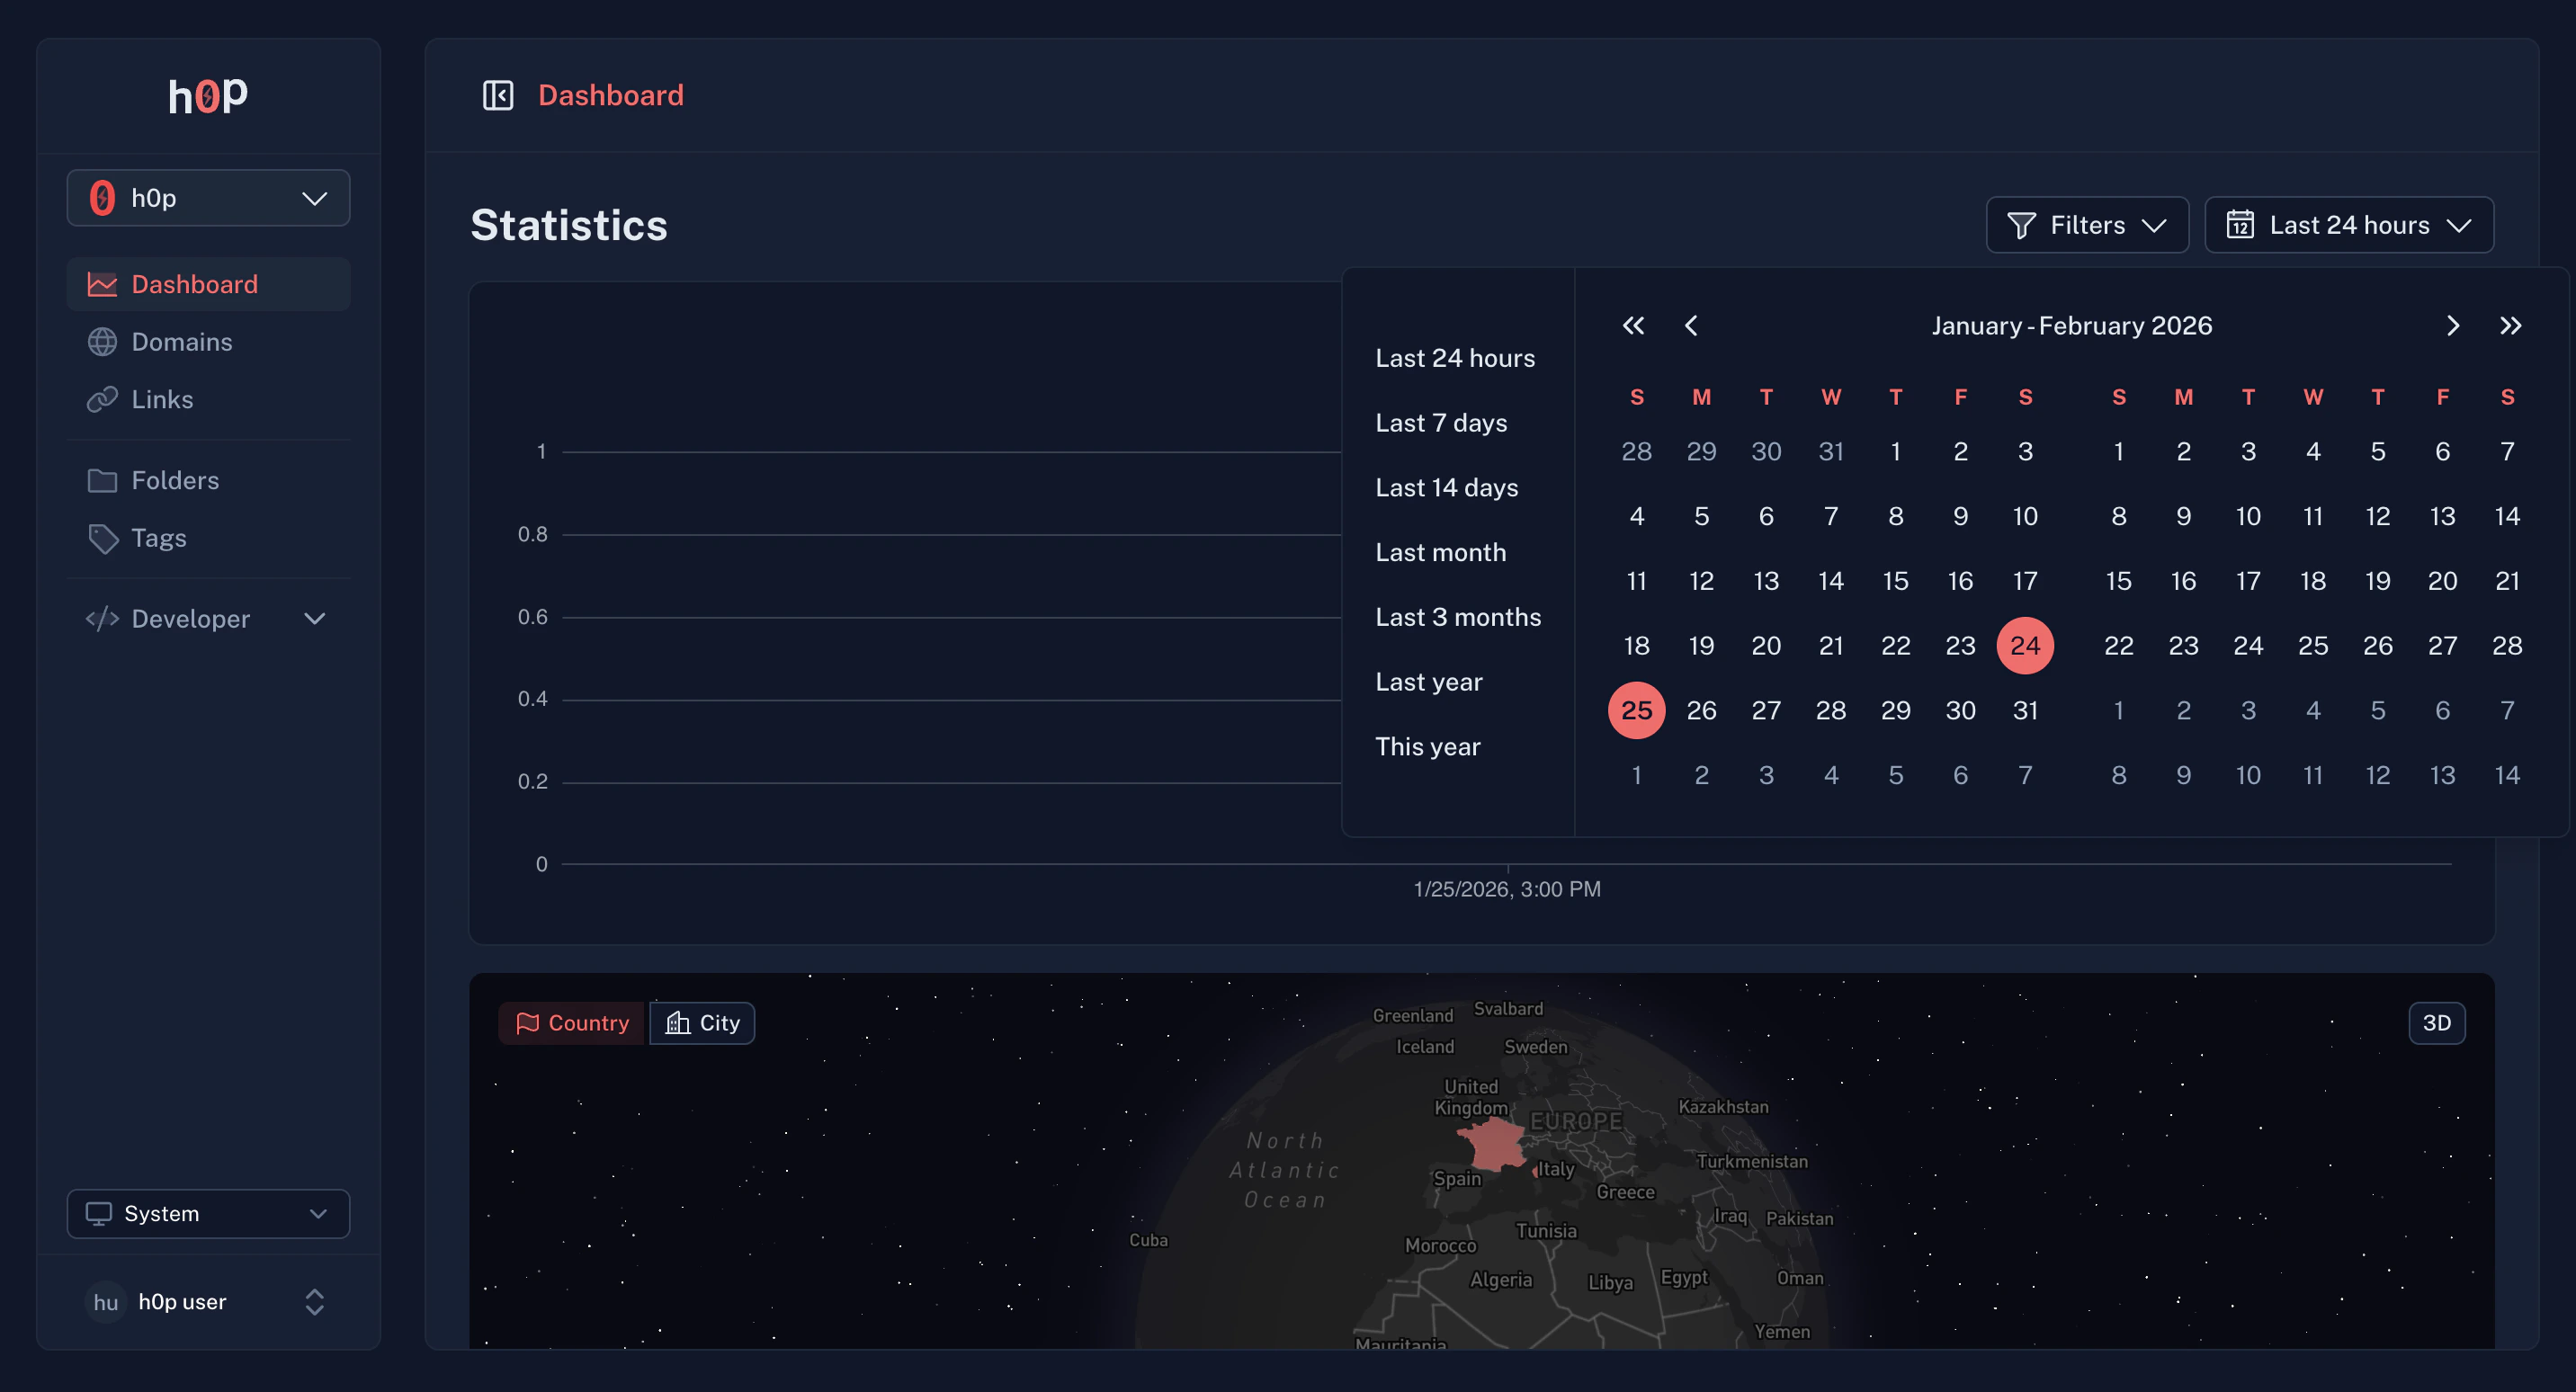Toggle Country mode on the map

click(x=571, y=1022)
